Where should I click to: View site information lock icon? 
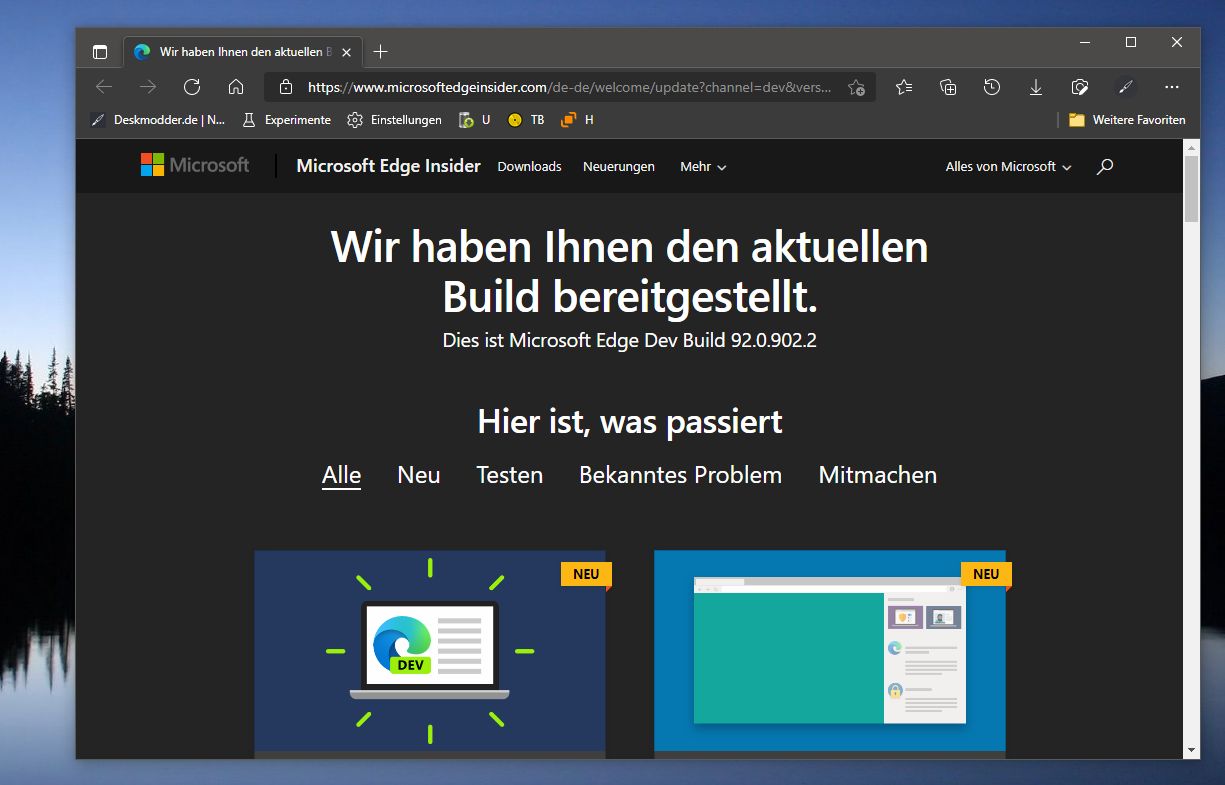point(286,87)
